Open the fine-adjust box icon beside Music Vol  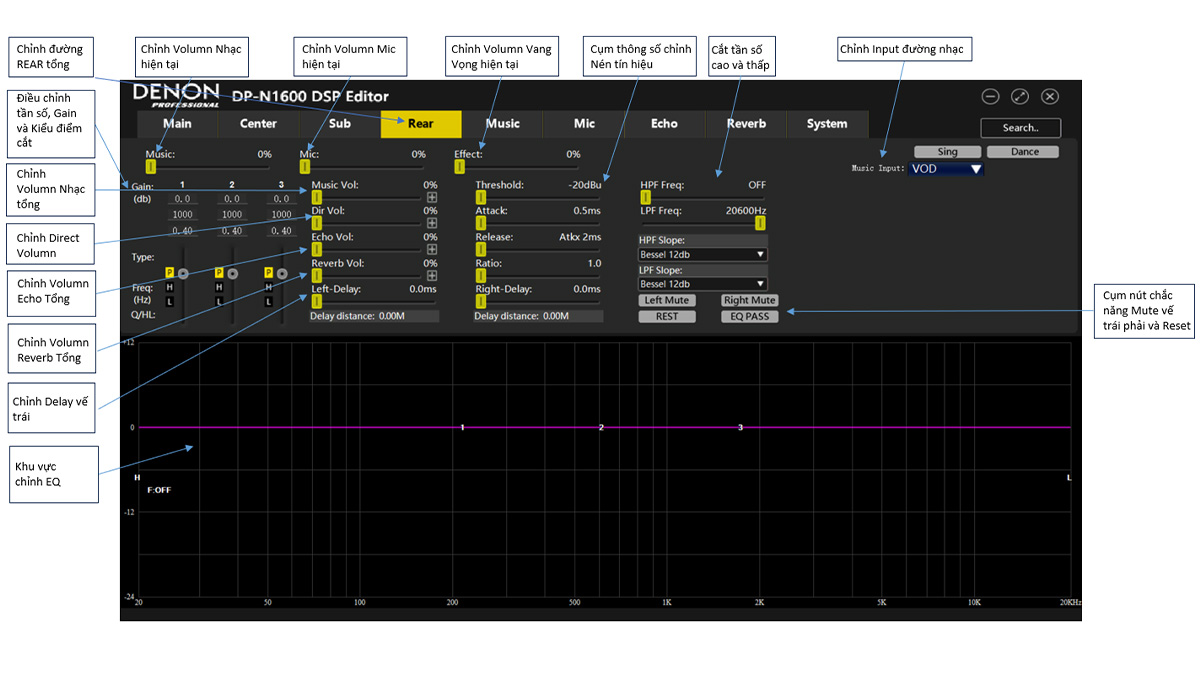(x=432, y=198)
